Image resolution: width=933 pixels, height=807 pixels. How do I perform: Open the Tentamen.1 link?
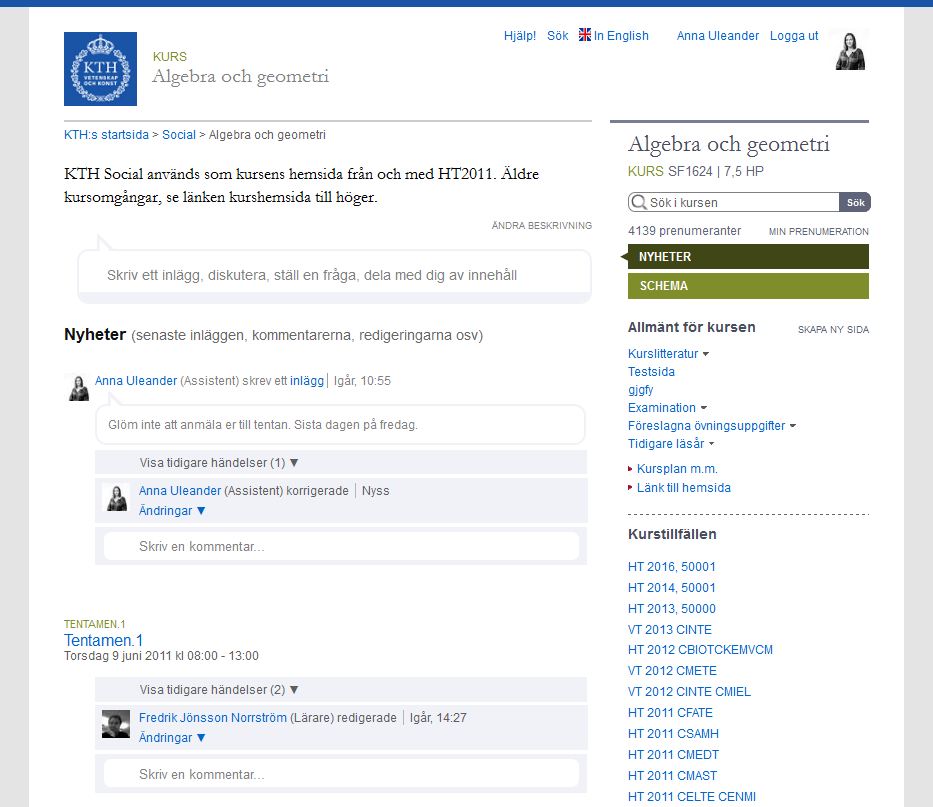(x=103, y=640)
